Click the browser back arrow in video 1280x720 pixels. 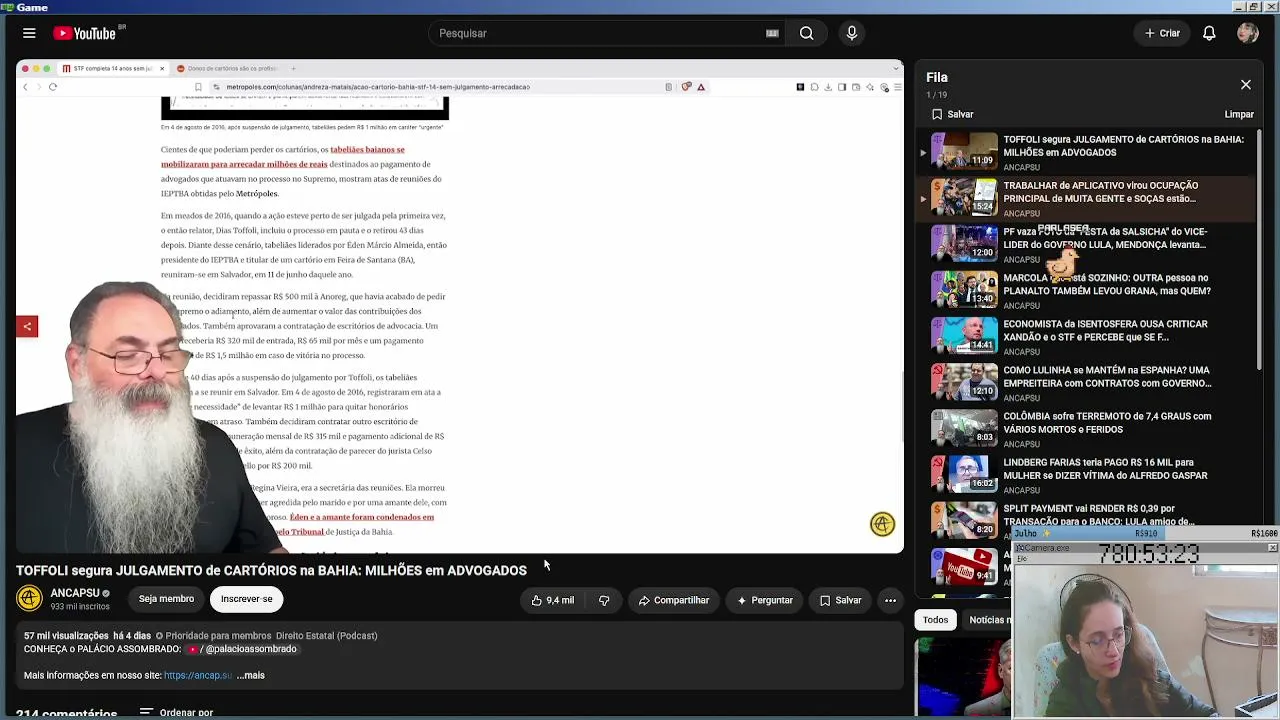point(25,87)
